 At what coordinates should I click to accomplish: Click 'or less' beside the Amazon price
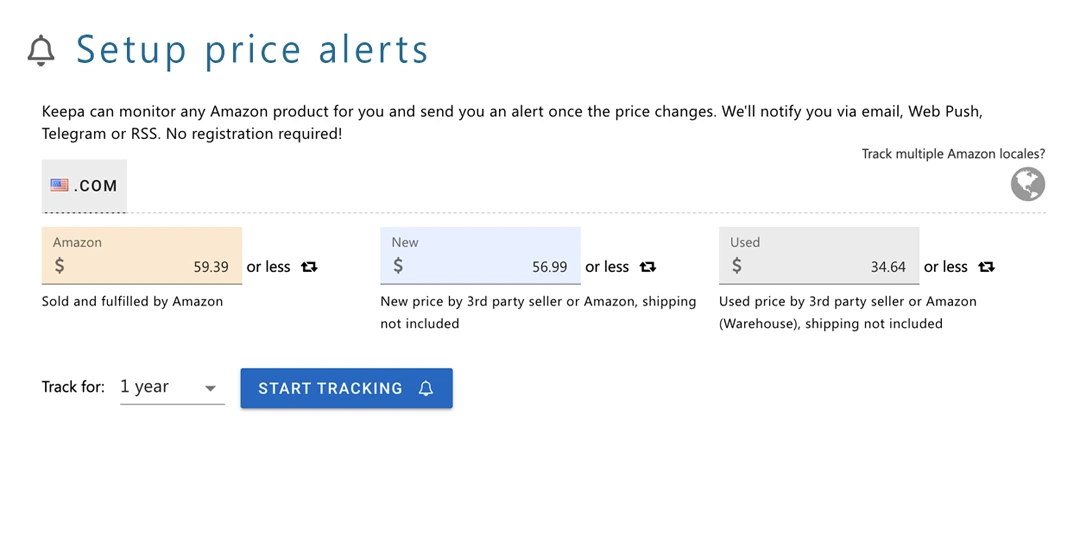pyautogui.click(x=268, y=267)
